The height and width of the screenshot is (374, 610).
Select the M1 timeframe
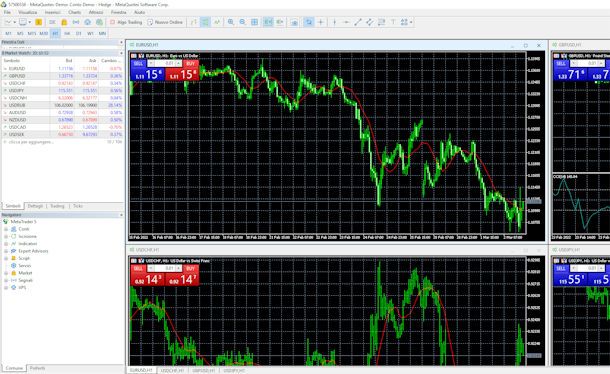(x=8, y=33)
